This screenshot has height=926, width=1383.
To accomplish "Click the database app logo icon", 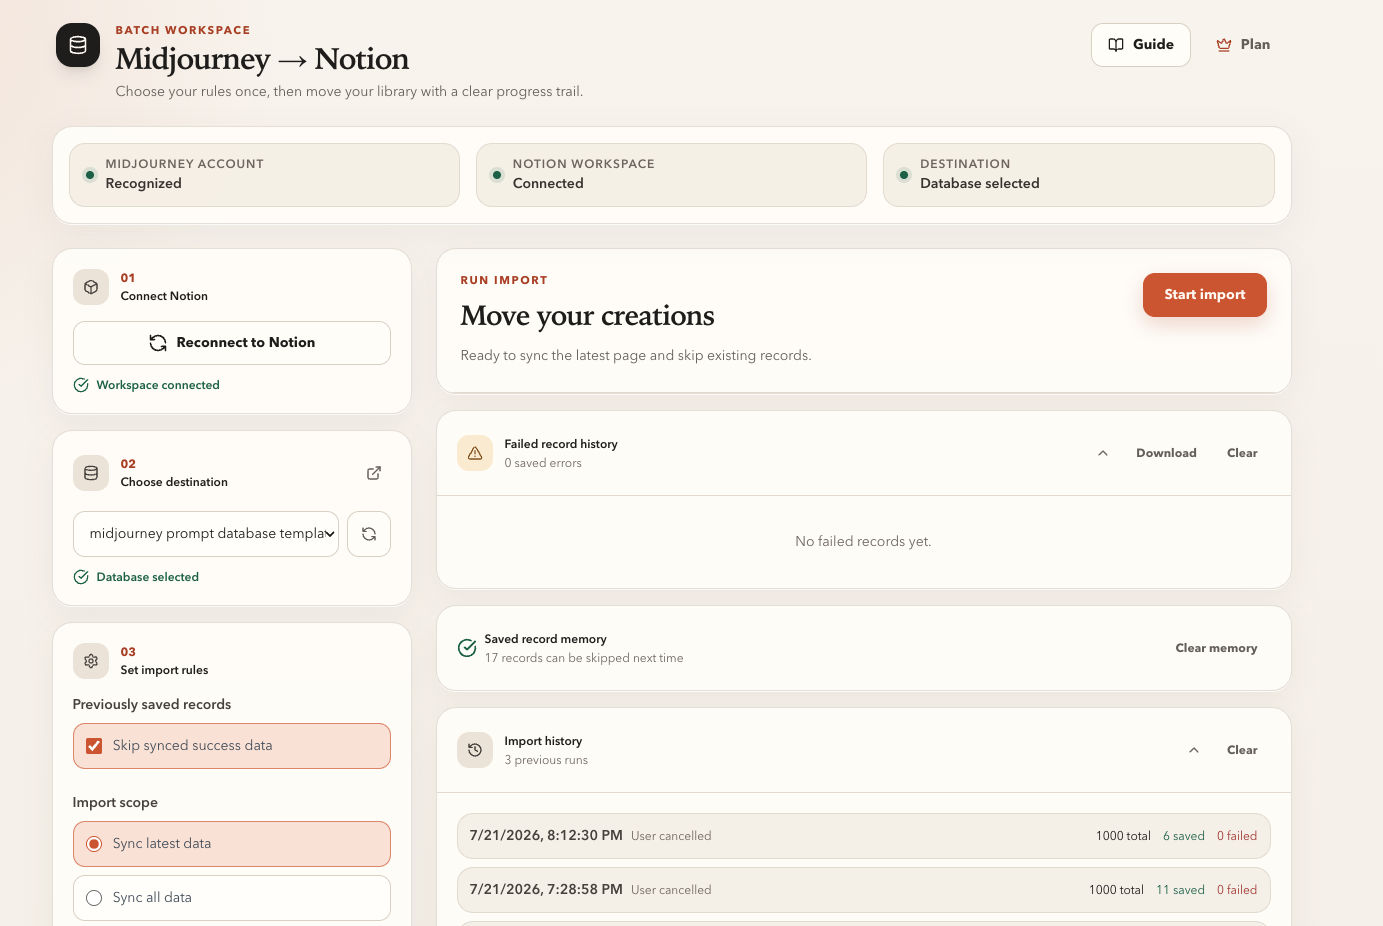I will tap(78, 45).
